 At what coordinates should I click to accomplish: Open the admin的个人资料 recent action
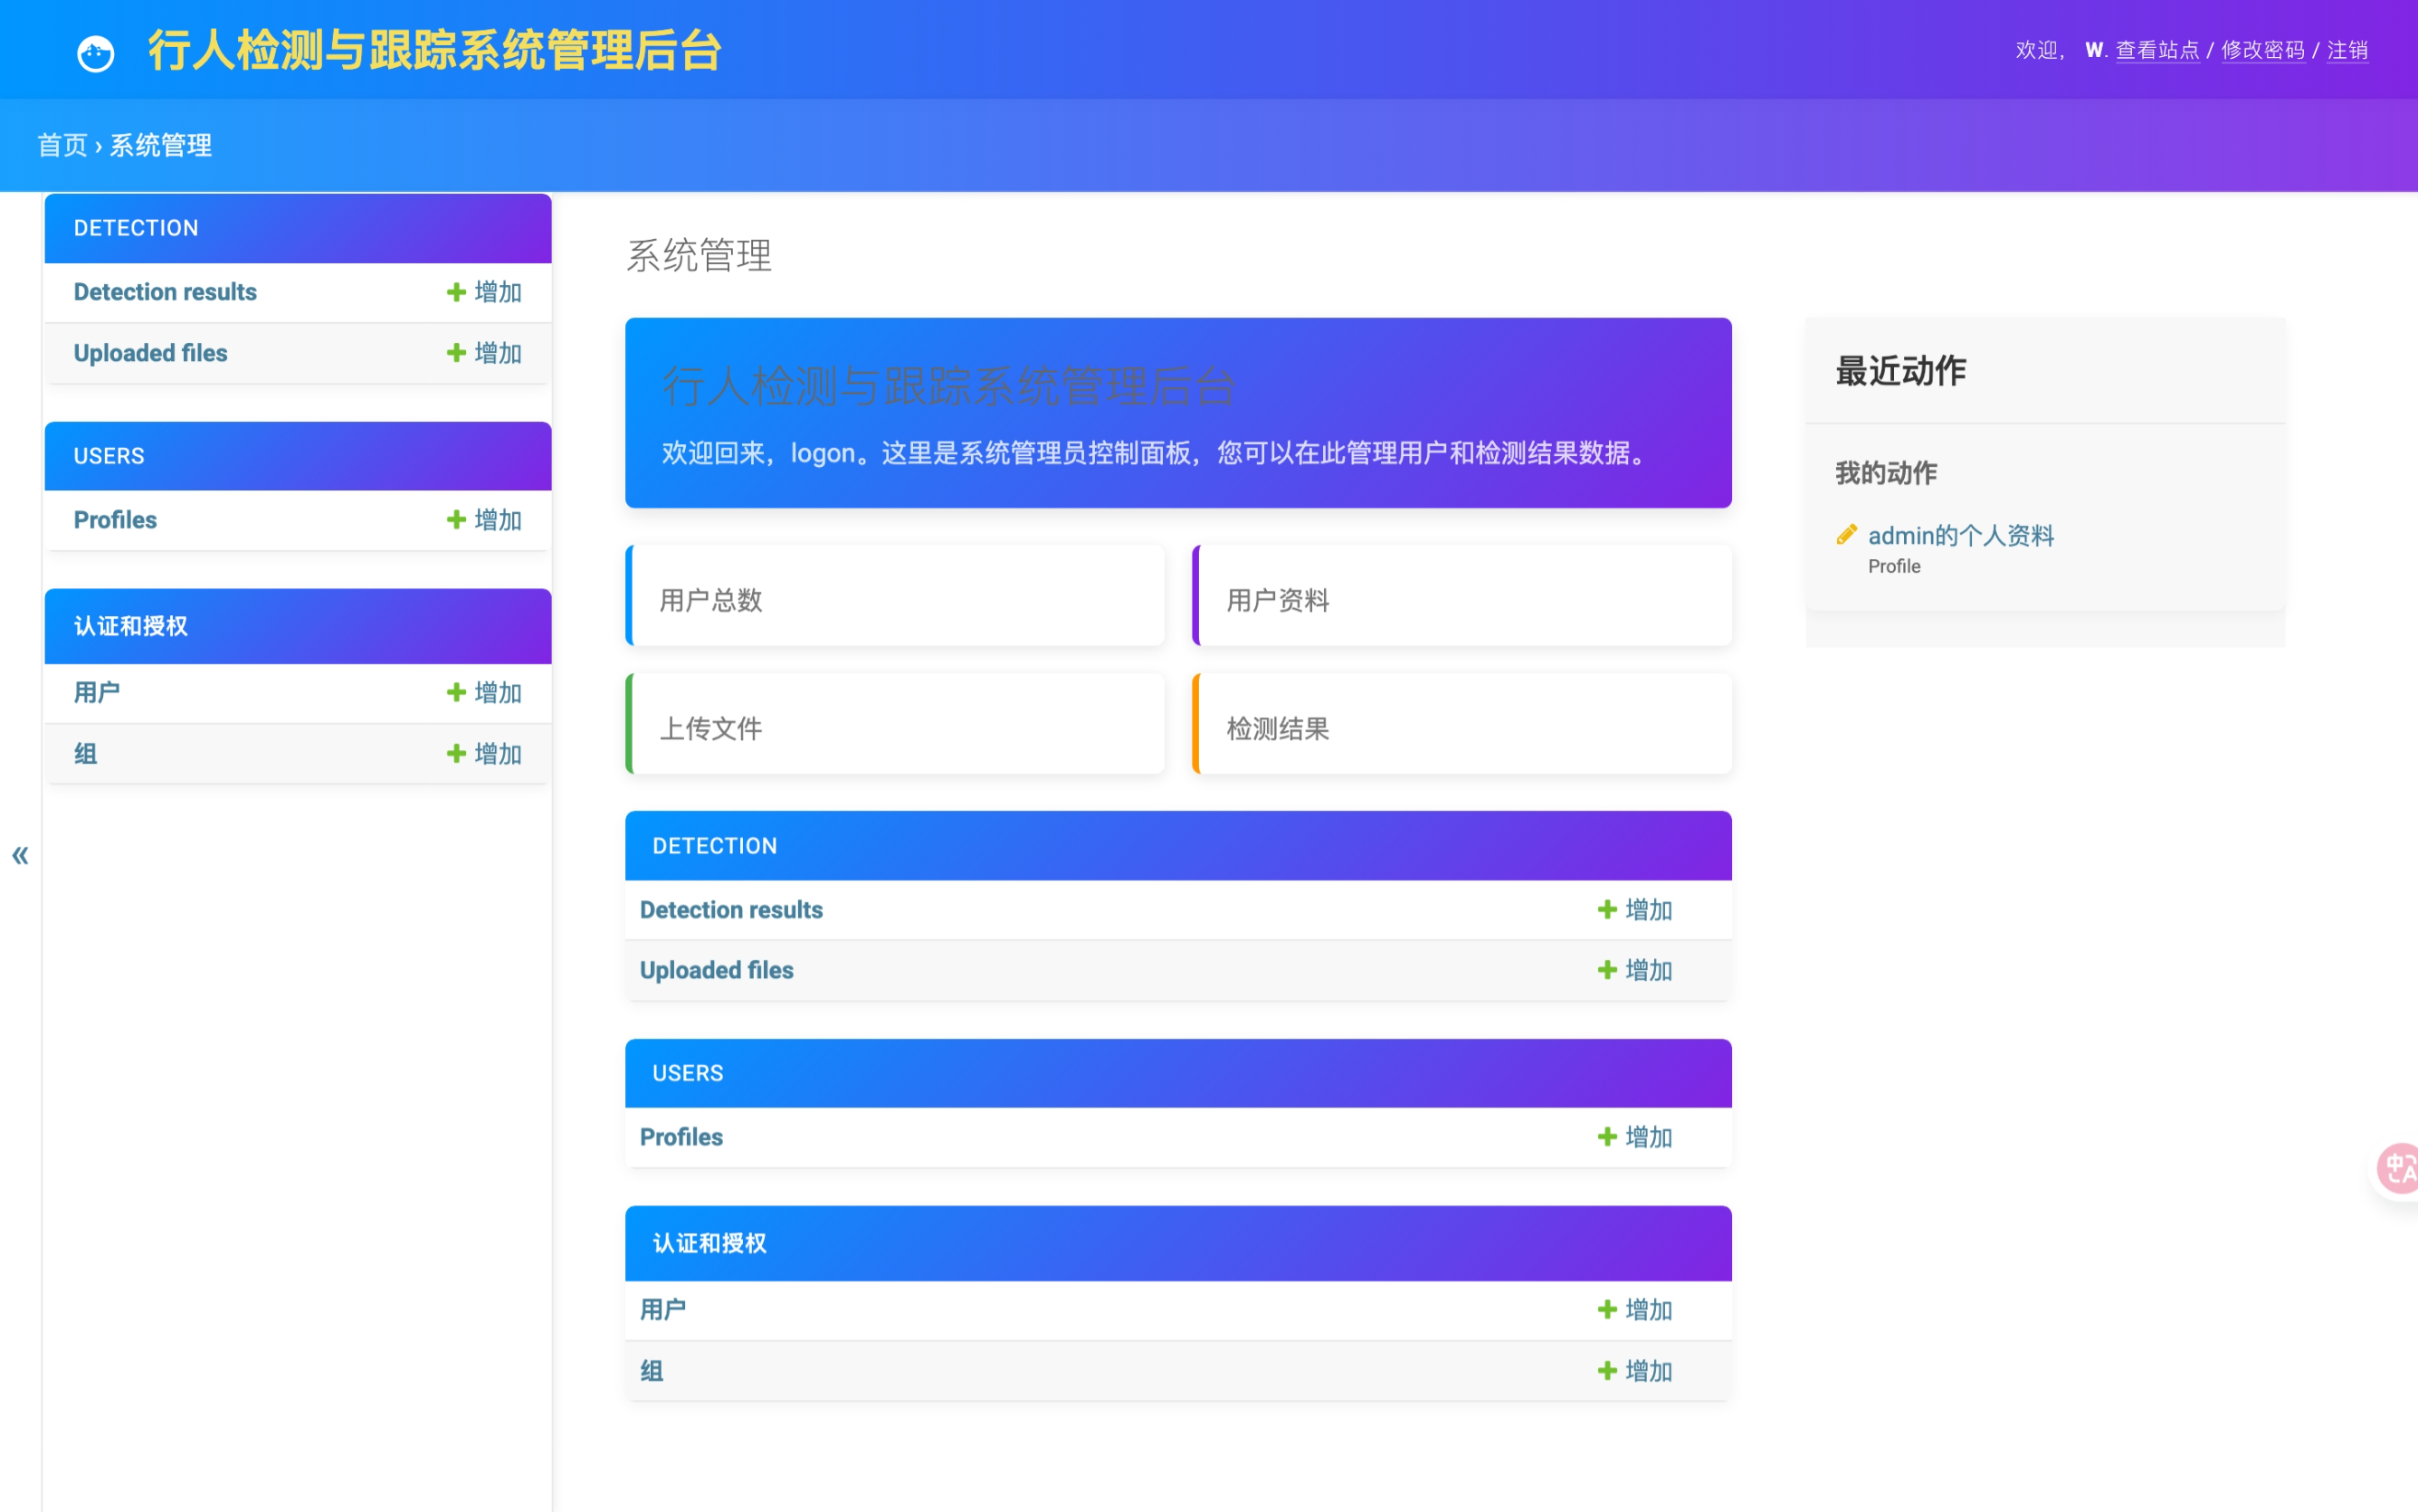(1960, 535)
